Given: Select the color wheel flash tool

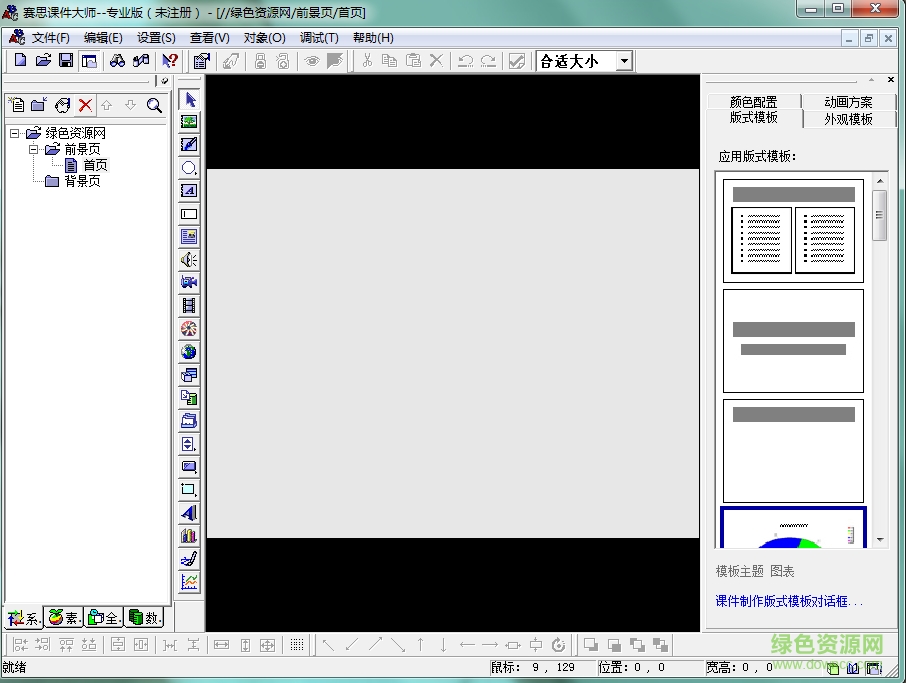Looking at the screenshot, I should [189, 329].
